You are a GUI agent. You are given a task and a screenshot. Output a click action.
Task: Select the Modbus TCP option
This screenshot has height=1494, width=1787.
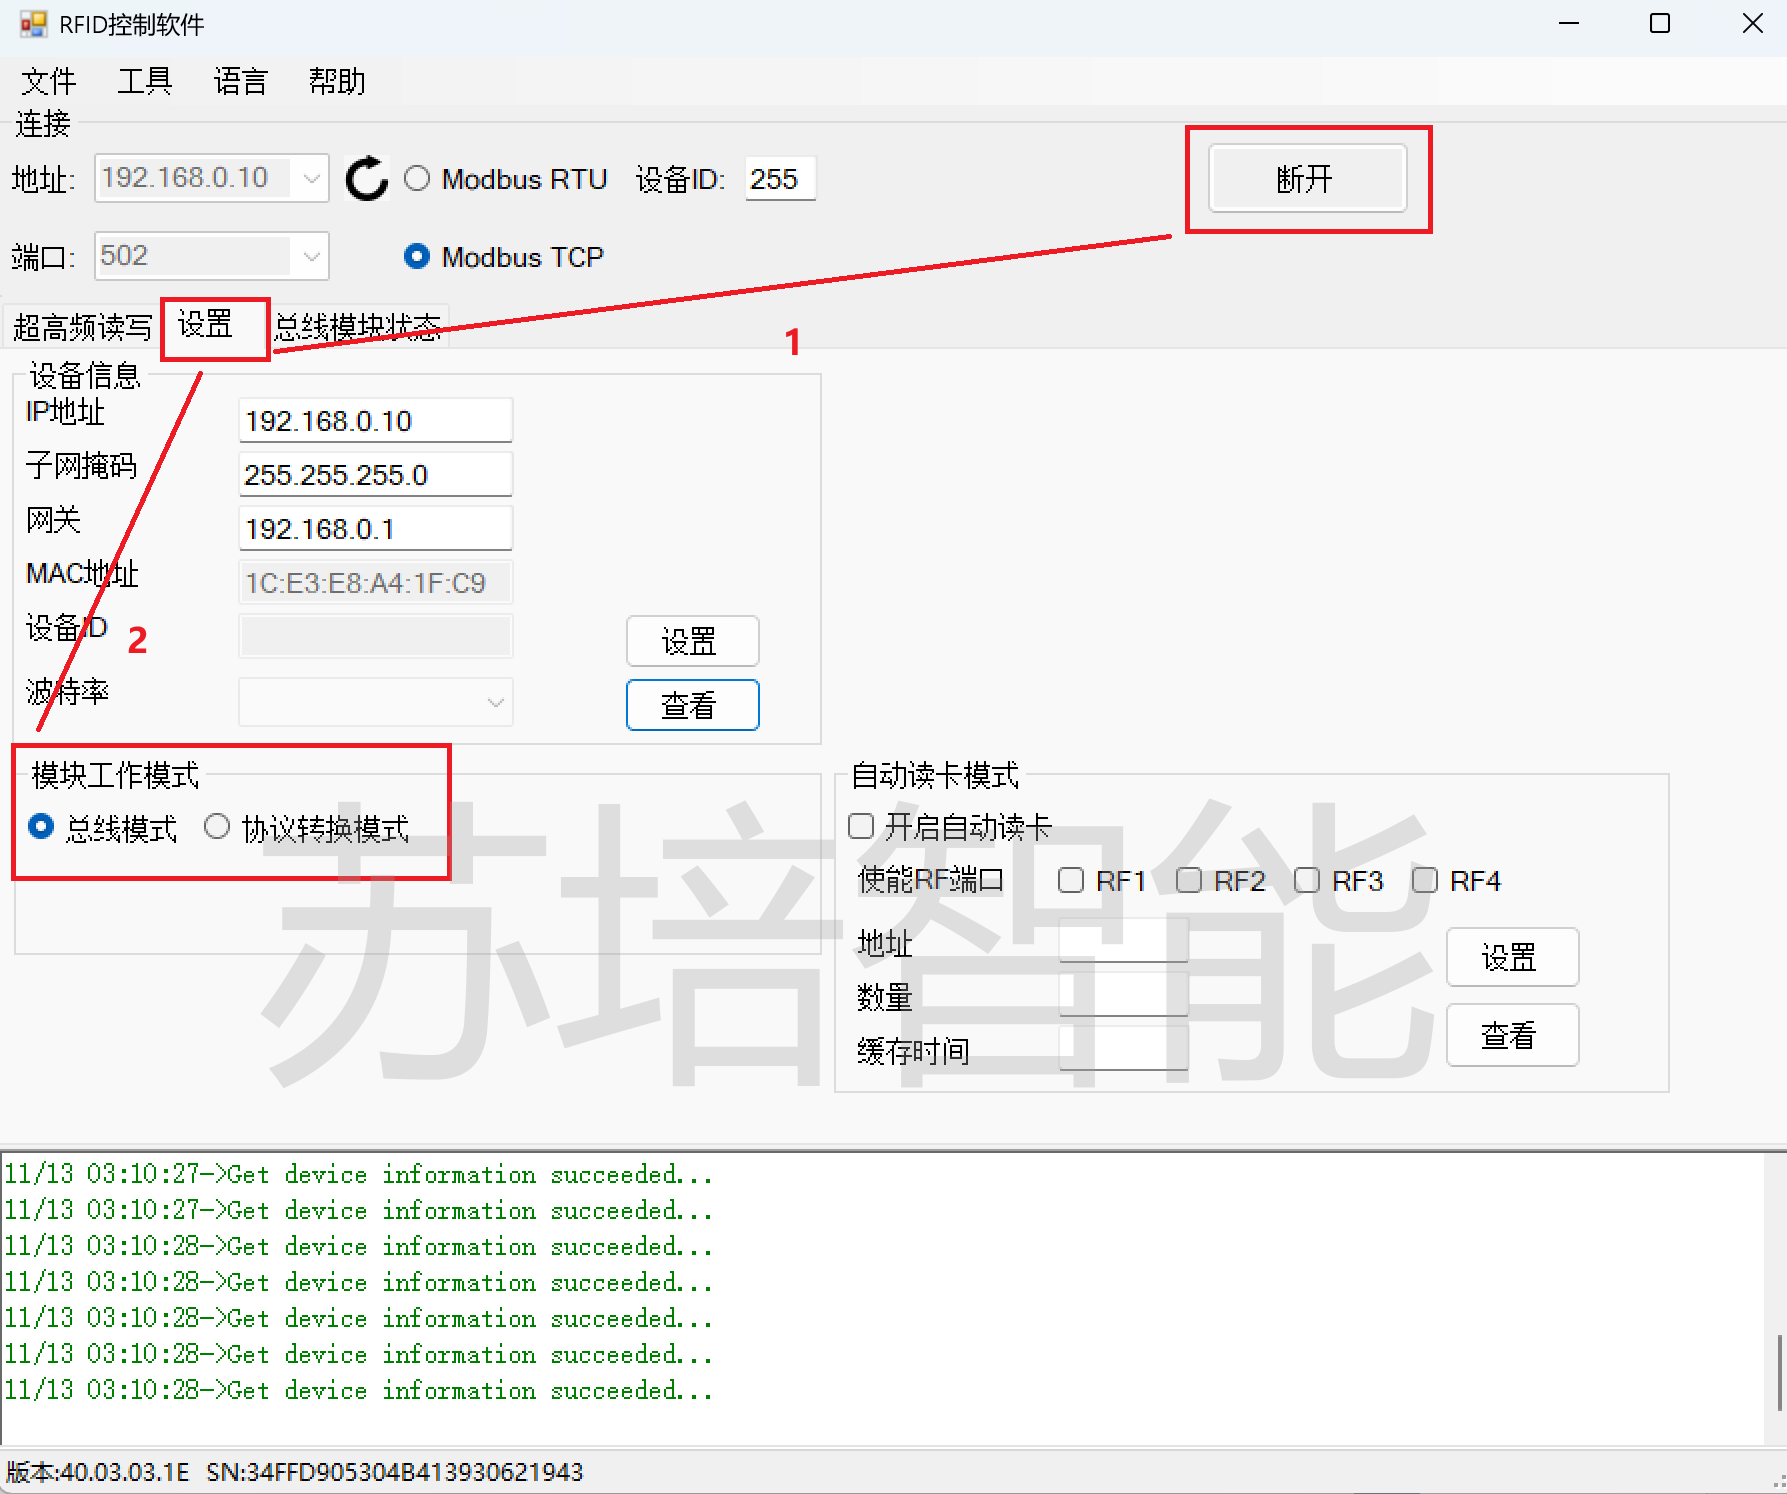[x=417, y=257]
